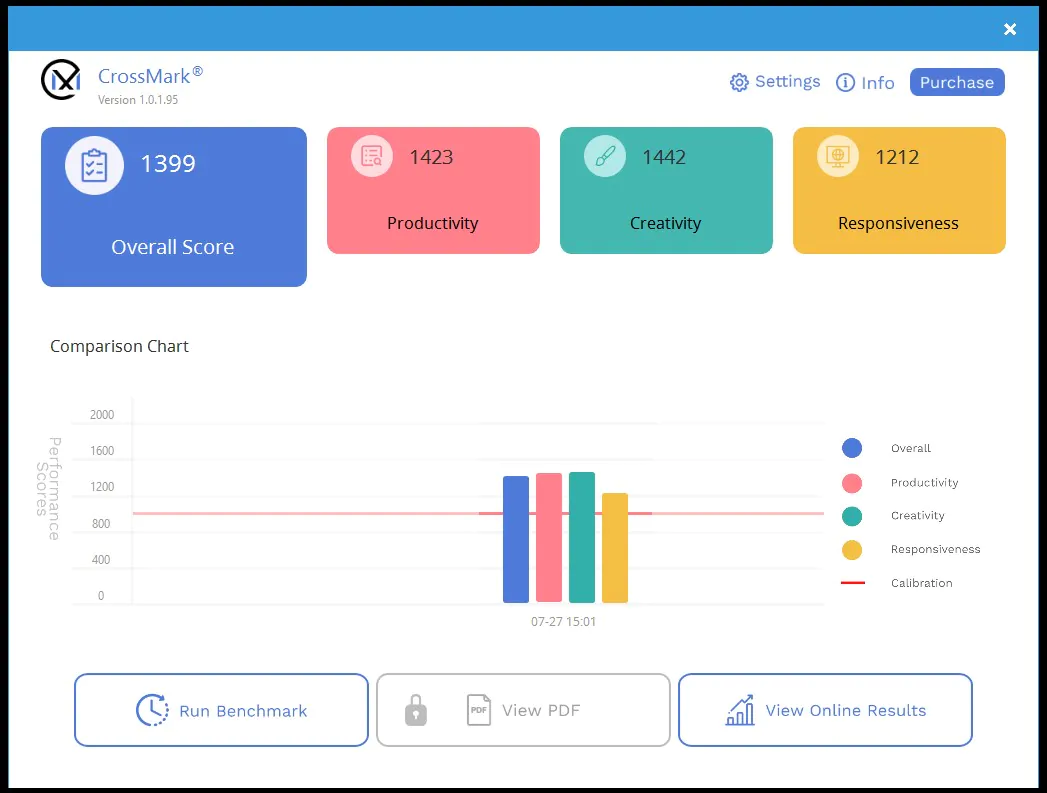Click the Productivity card label
The image size is (1047, 793).
point(433,223)
